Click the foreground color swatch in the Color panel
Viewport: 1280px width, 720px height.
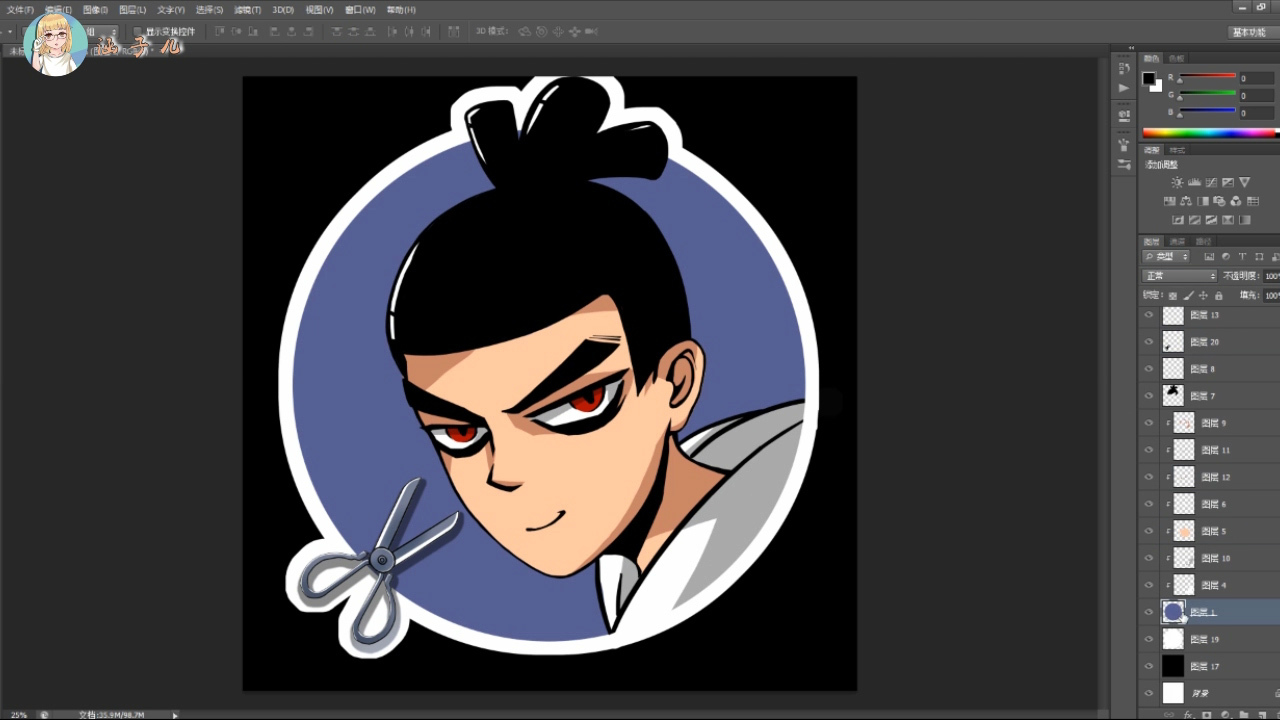coord(1148,78)
